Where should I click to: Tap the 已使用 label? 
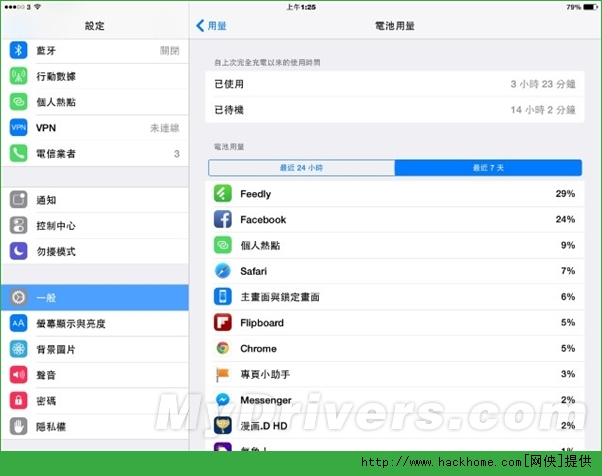pyautogui.click(x=229, y=84)
